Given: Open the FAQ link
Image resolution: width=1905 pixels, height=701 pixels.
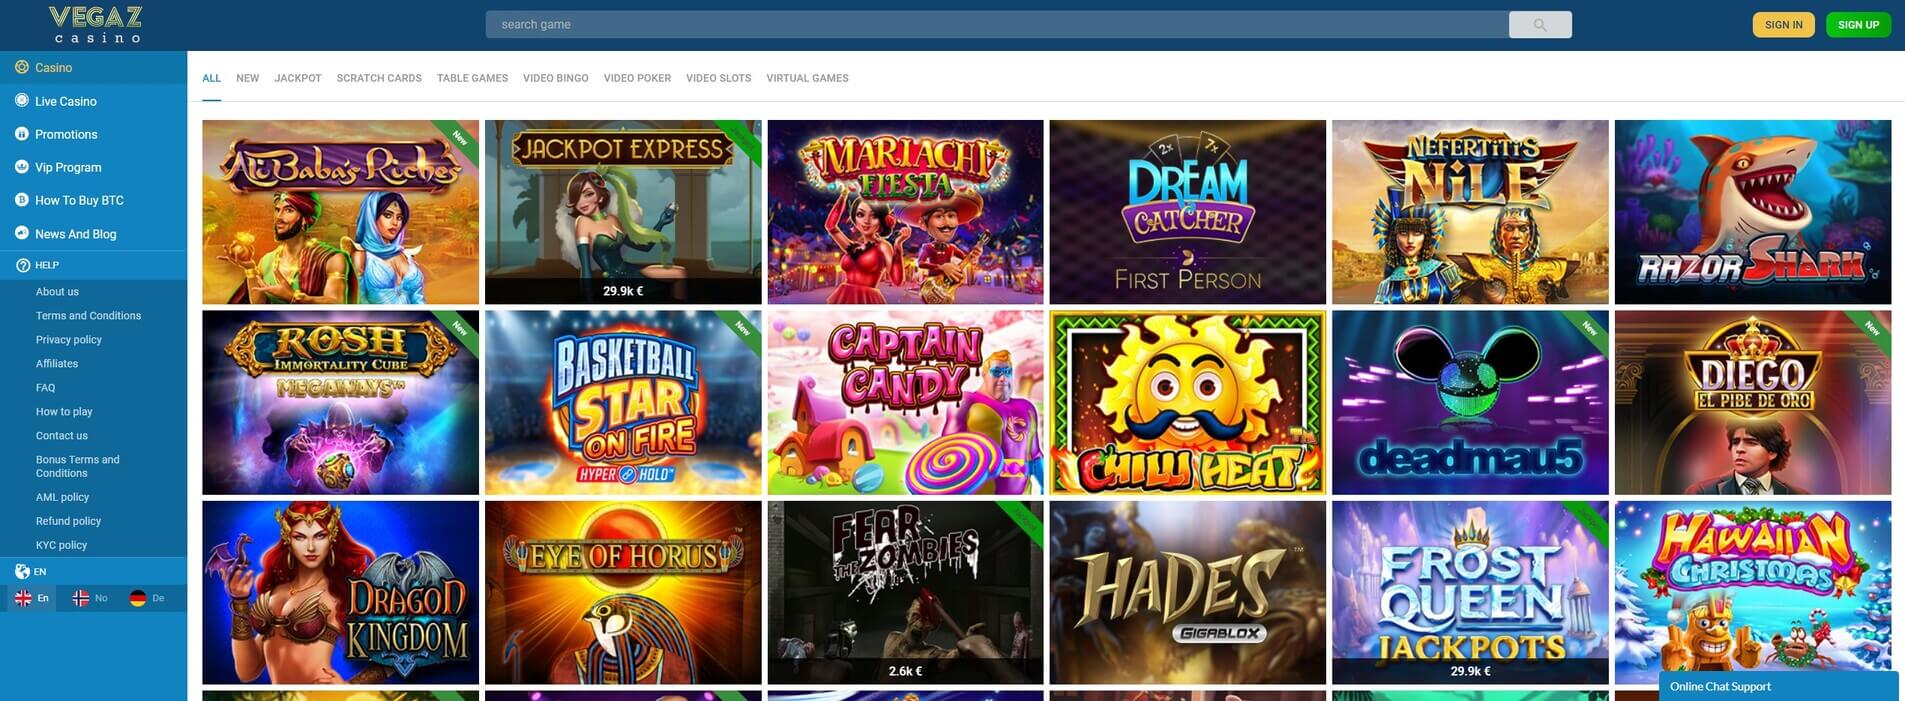Looking at the screenshot, I should [x=46, y=388].
